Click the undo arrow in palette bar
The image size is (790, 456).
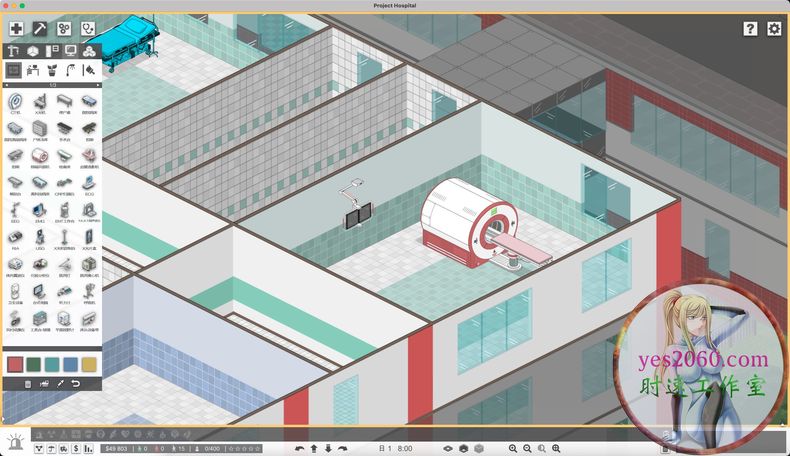(75, 383)
